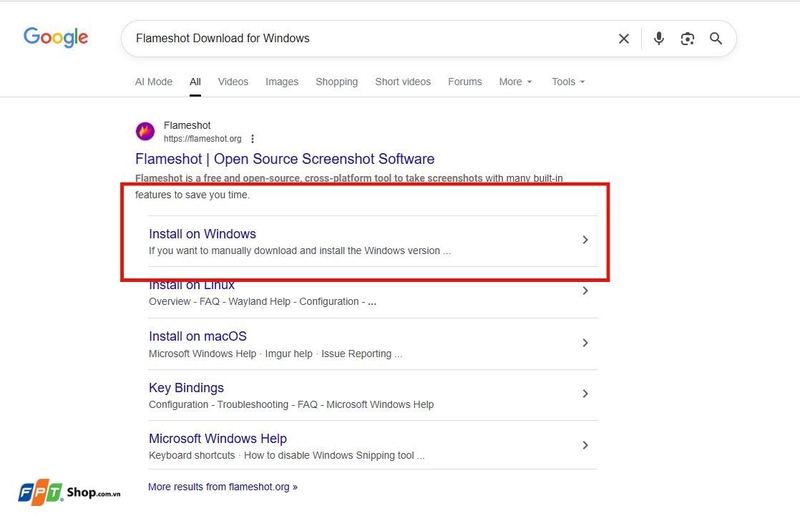Open the Tools dropdown
Image resolution: width=800 pixels, height=516 pixels.
(568, 82)
